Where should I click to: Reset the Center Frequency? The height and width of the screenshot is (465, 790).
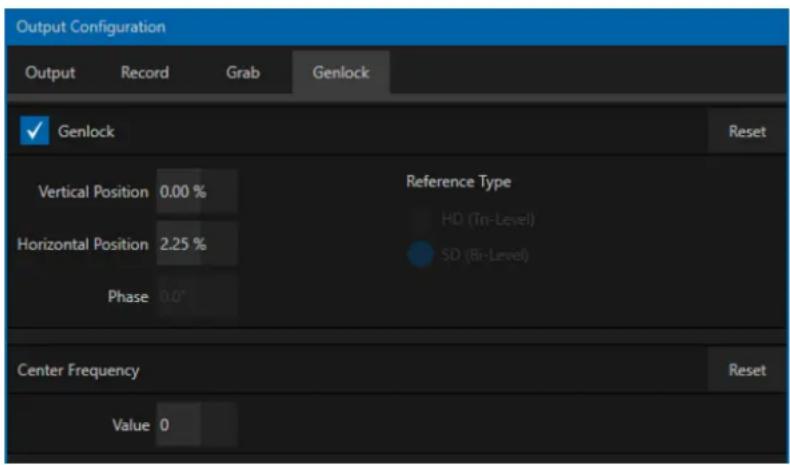click(747, 370)
